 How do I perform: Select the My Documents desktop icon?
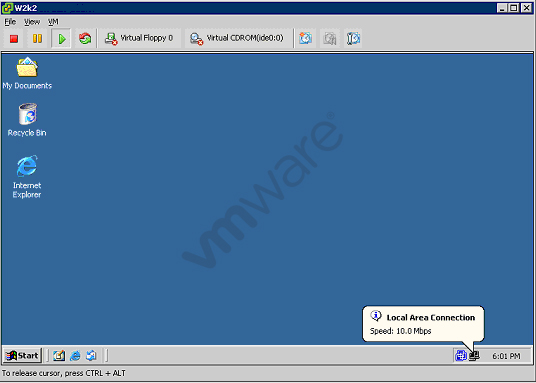[x=27, y=74]
